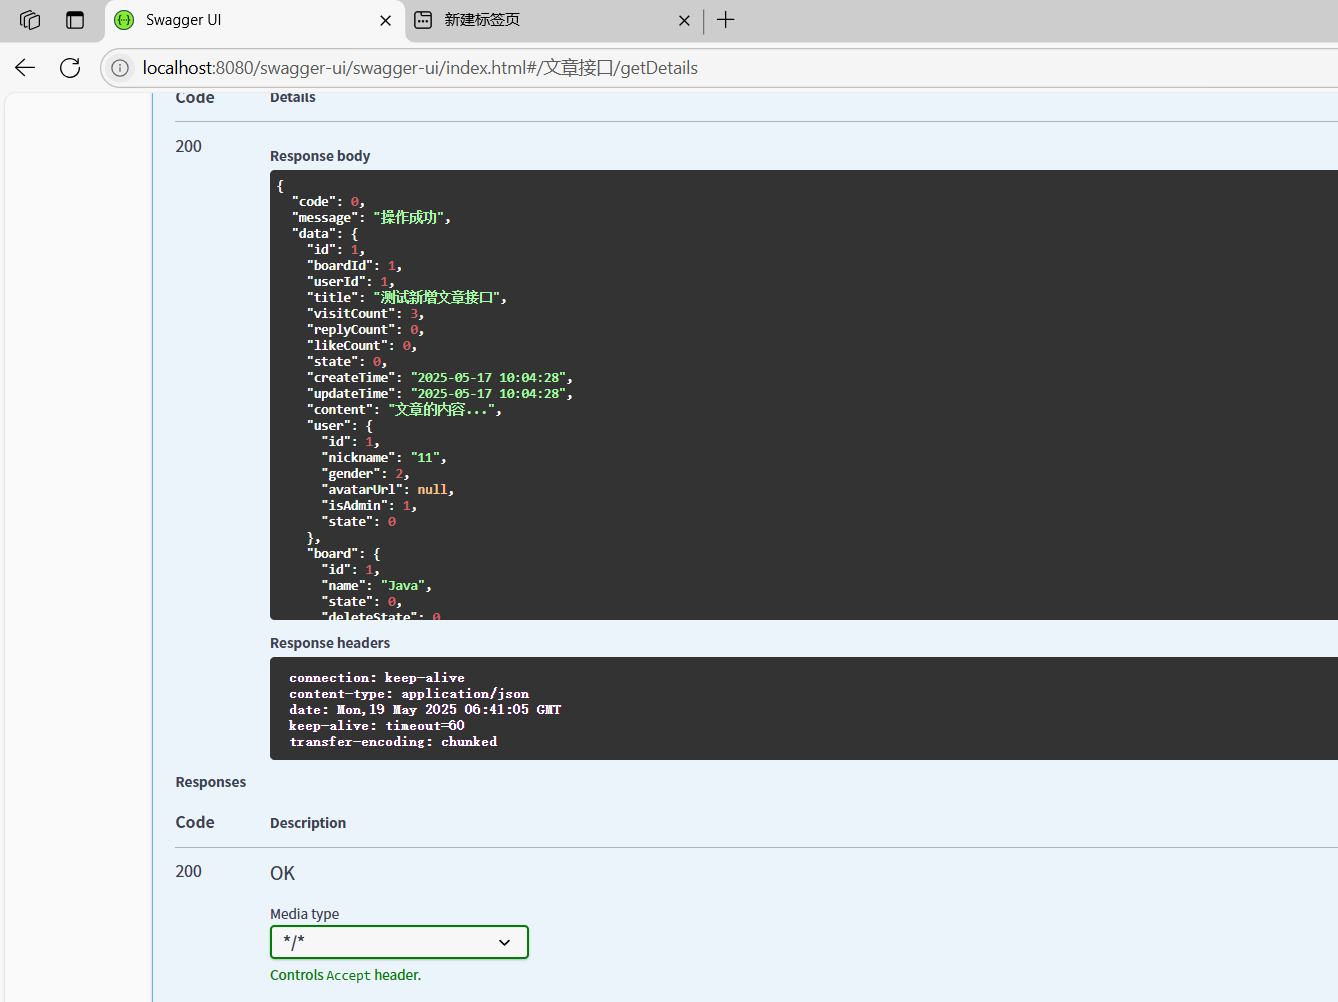The height and width of the screenshot is (1002, 1338).
Task: Click the Swagger UI tab favicon
Action: pos(124,20)
